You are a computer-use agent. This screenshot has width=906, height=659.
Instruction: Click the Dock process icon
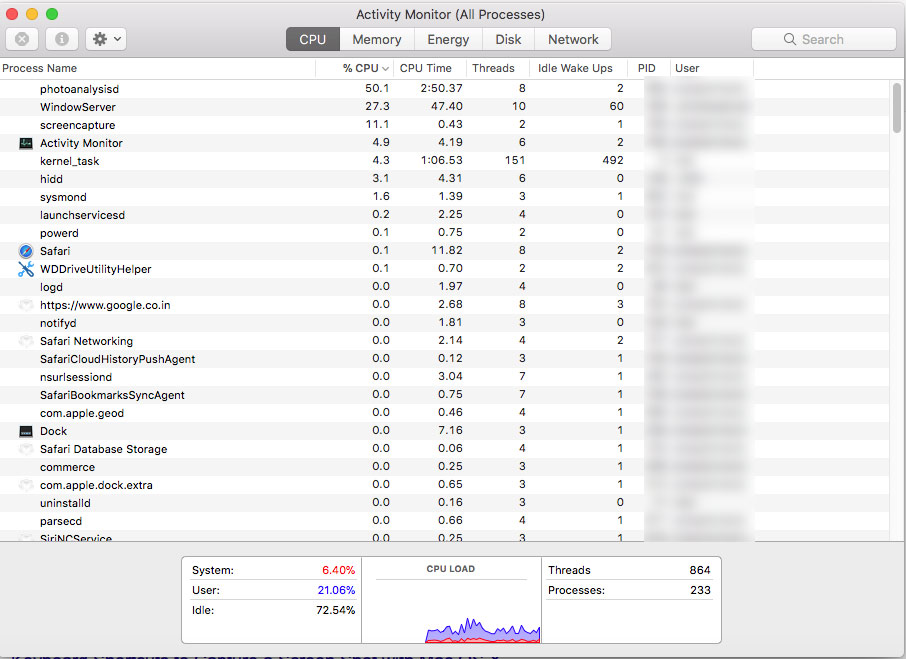(x=26, y=431)
